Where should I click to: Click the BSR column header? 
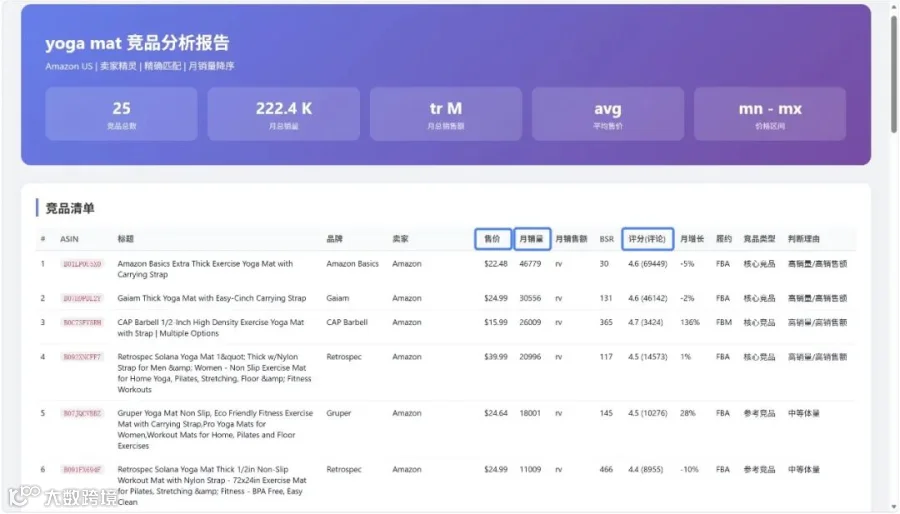(607, 239)
